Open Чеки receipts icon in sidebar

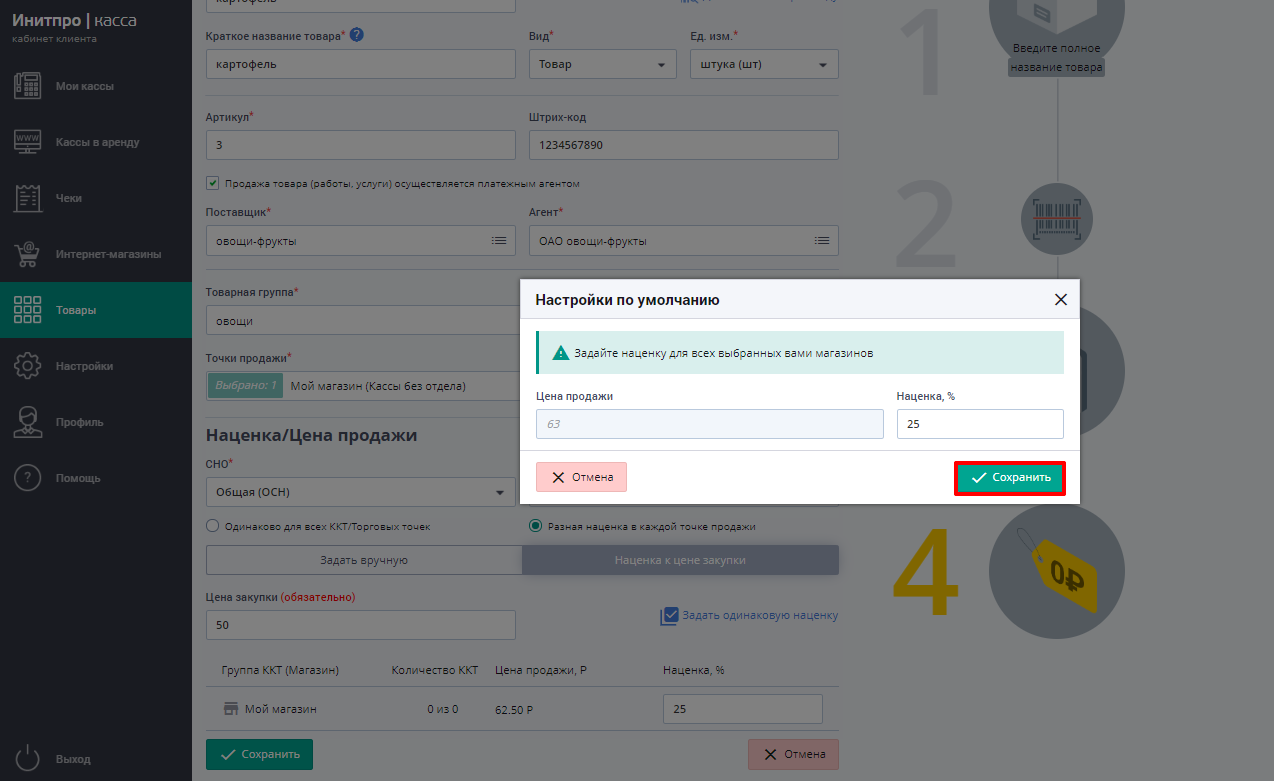pos(28,198)
